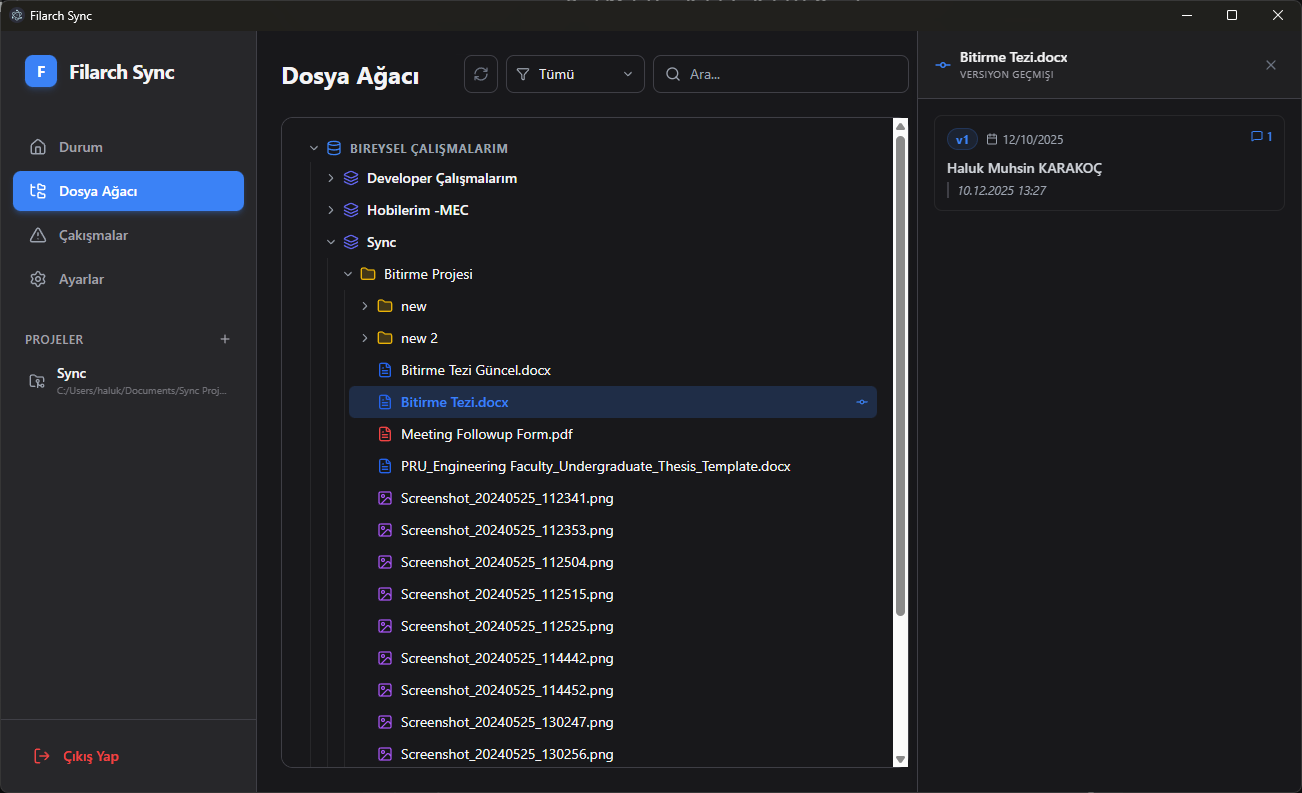Expand the 'new 2' folder
The image size is (1302, 793).
point(365,338)
